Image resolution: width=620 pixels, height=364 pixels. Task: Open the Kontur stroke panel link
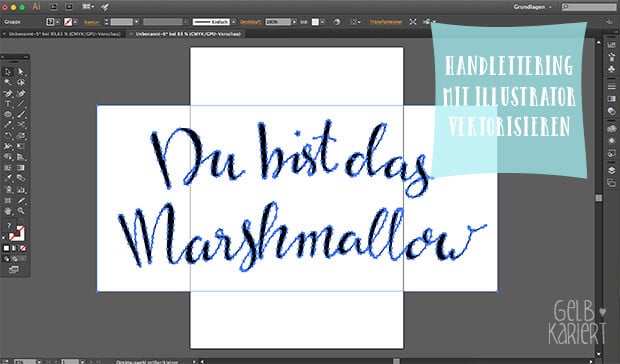click(91, 22)
